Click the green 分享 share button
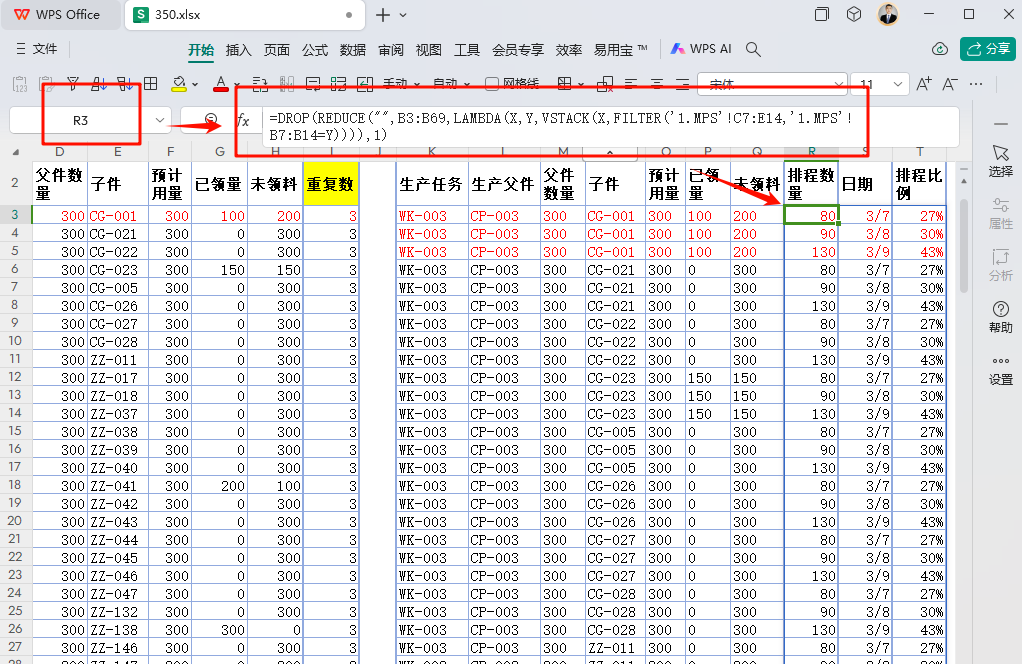The image size is (1022, 664). pos(987,49)
